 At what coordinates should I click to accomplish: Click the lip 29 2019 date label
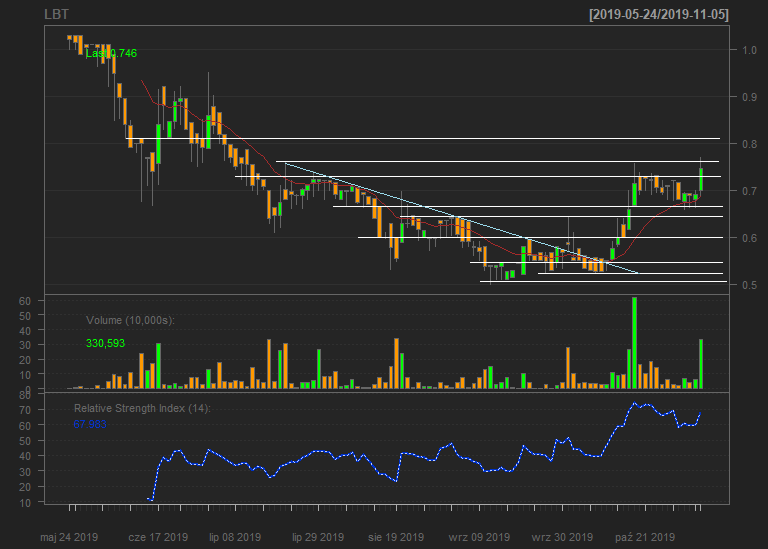318,537
